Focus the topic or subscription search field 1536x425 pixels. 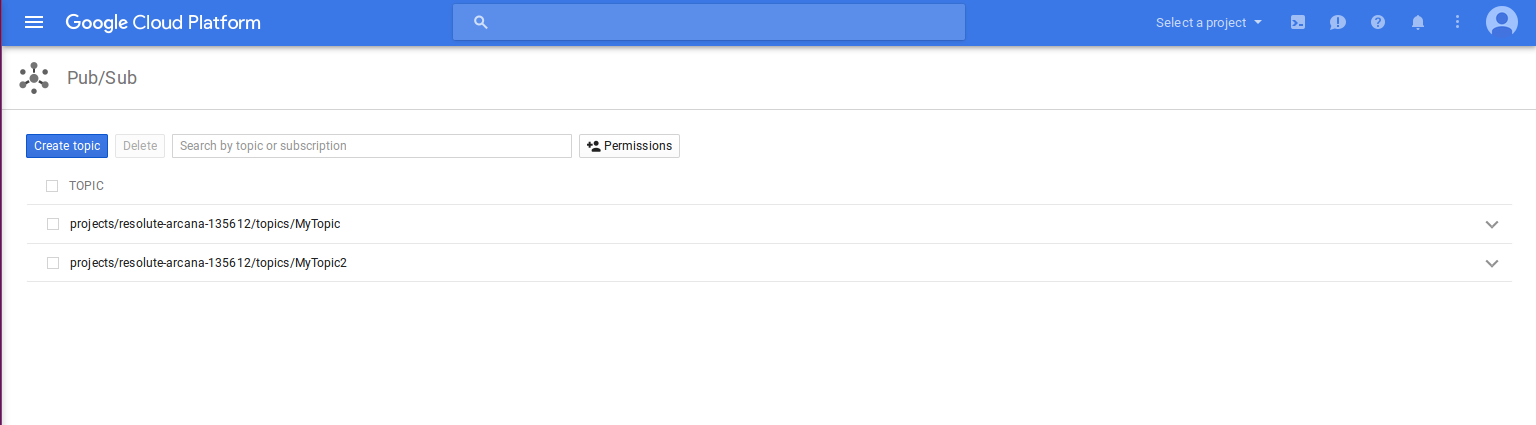pos(372,146)
